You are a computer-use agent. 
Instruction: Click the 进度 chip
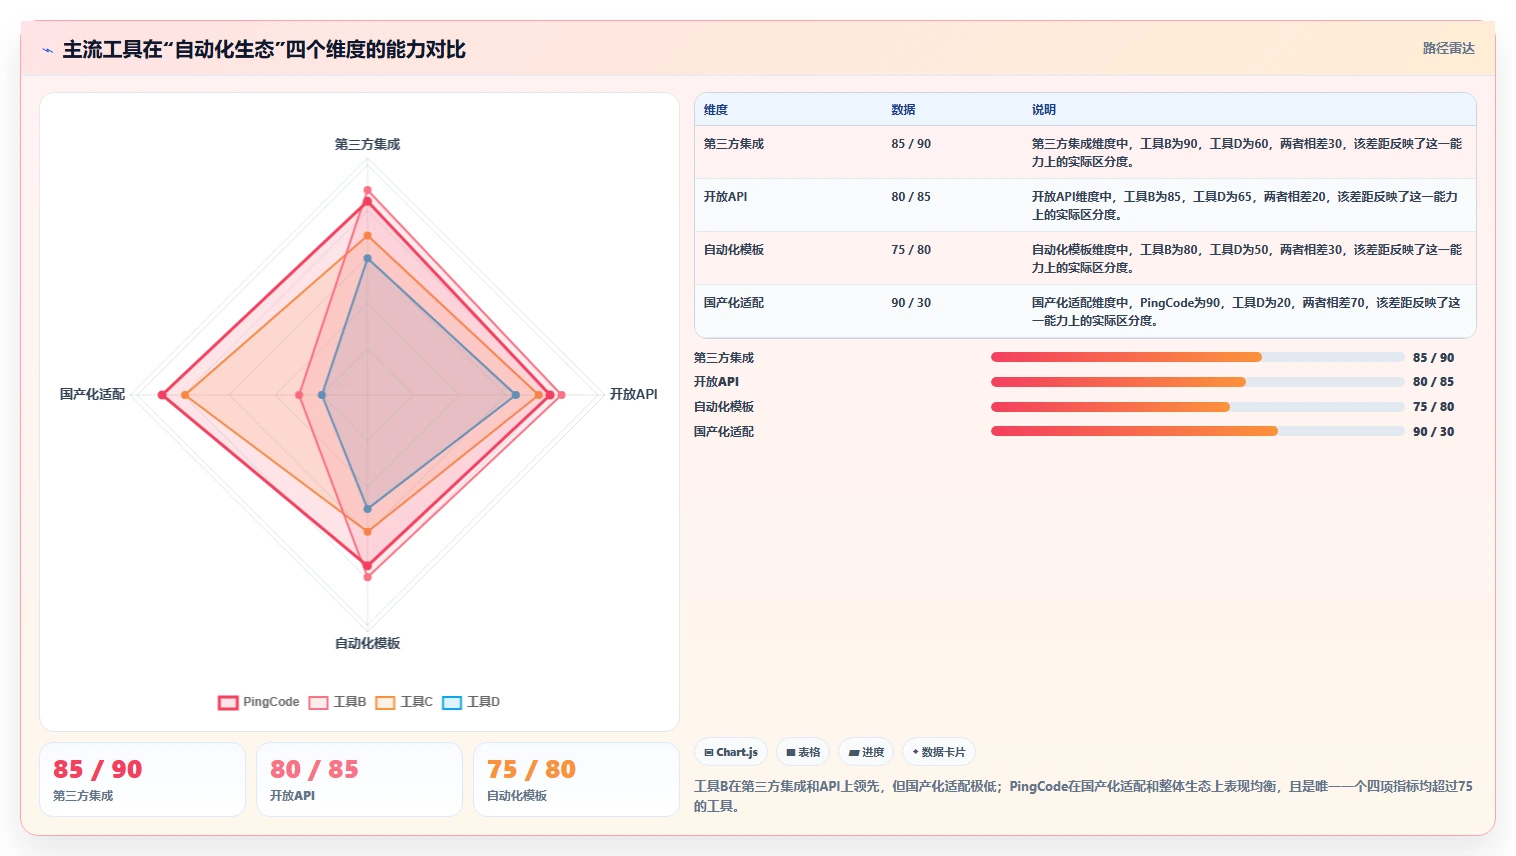pyautogui.click(x=866, y=752)
